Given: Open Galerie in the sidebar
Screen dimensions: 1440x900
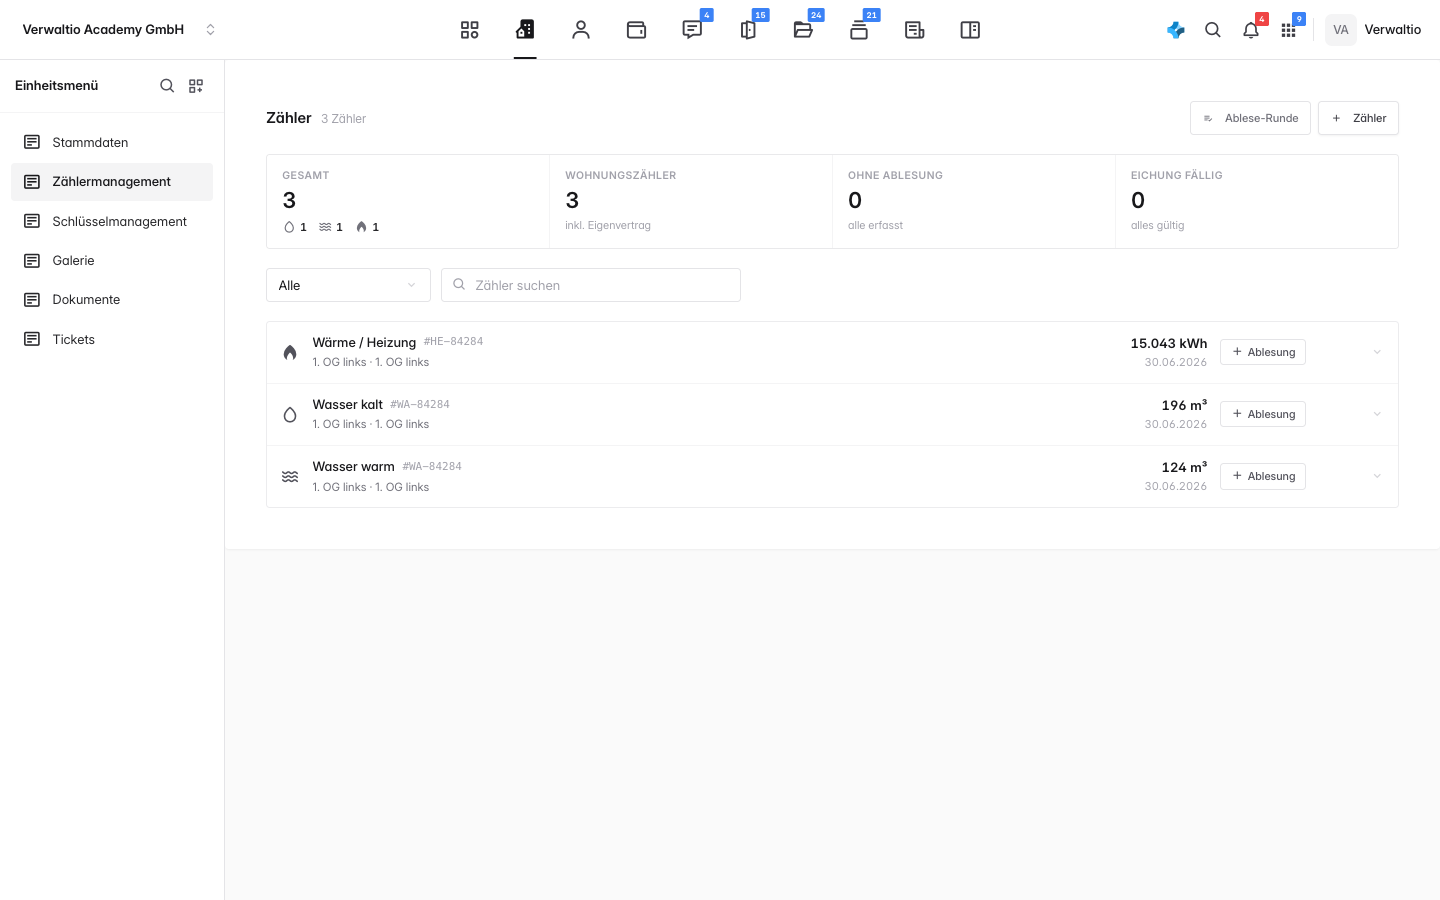Looking at the screenshot, I should (112, 260).
